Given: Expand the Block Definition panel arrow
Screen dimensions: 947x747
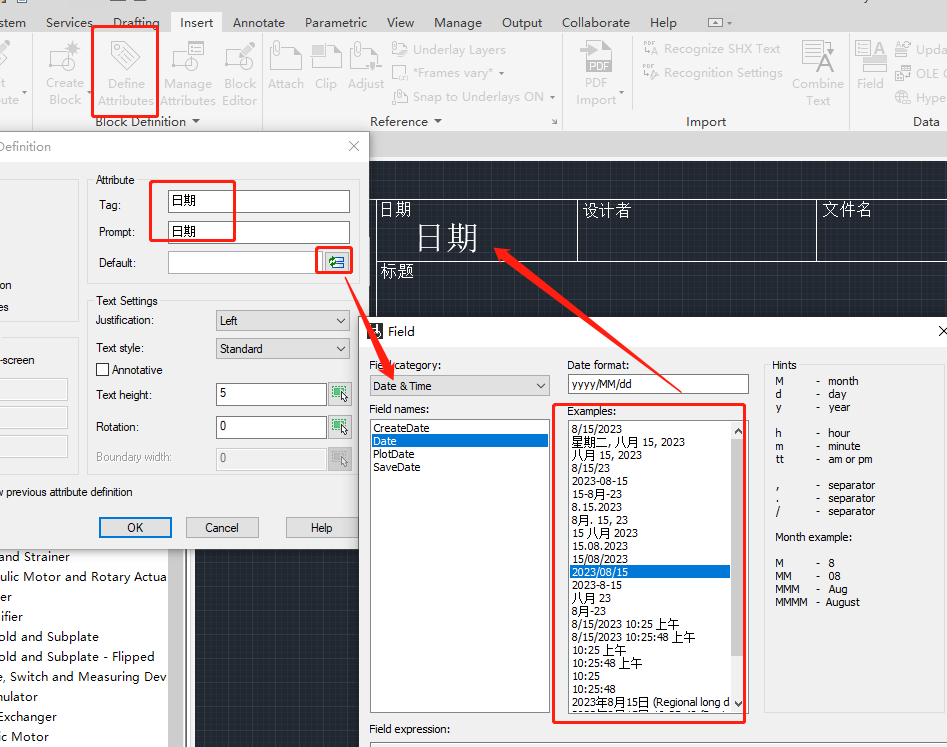Looking at the screenshot, I should pyautogui.click(x=196, y=121).
